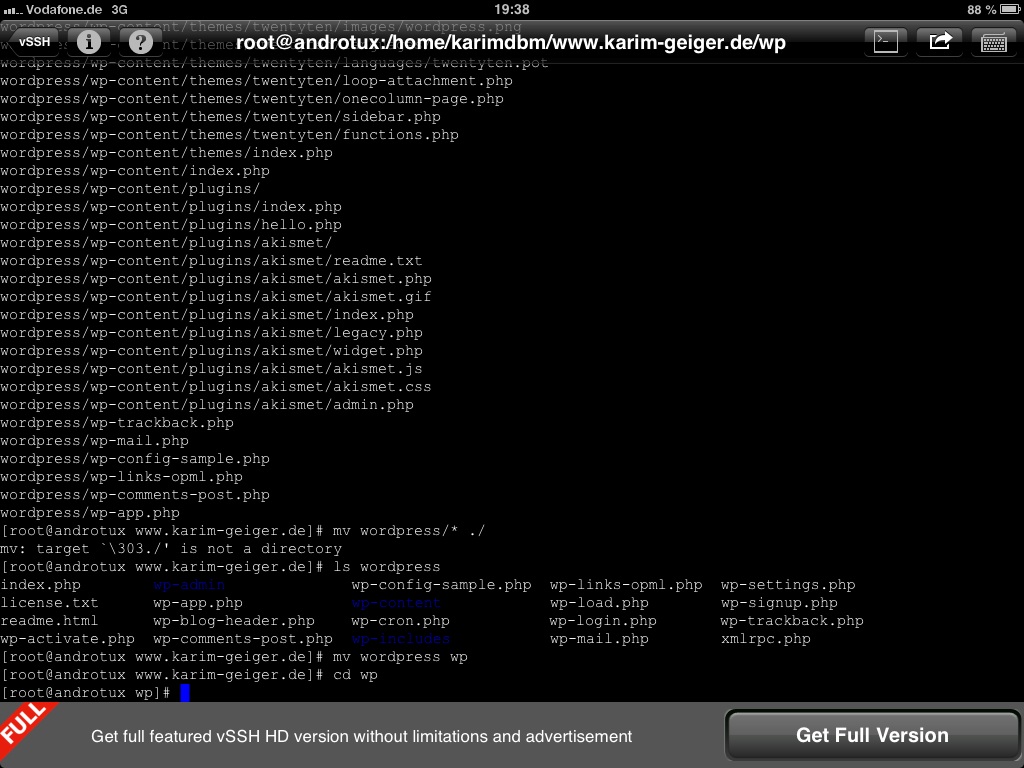Image resolution: width=1024 pixels, height=768 pixels.
Task: Tap the signal strength bars icon
Action: tap(13, 10)
